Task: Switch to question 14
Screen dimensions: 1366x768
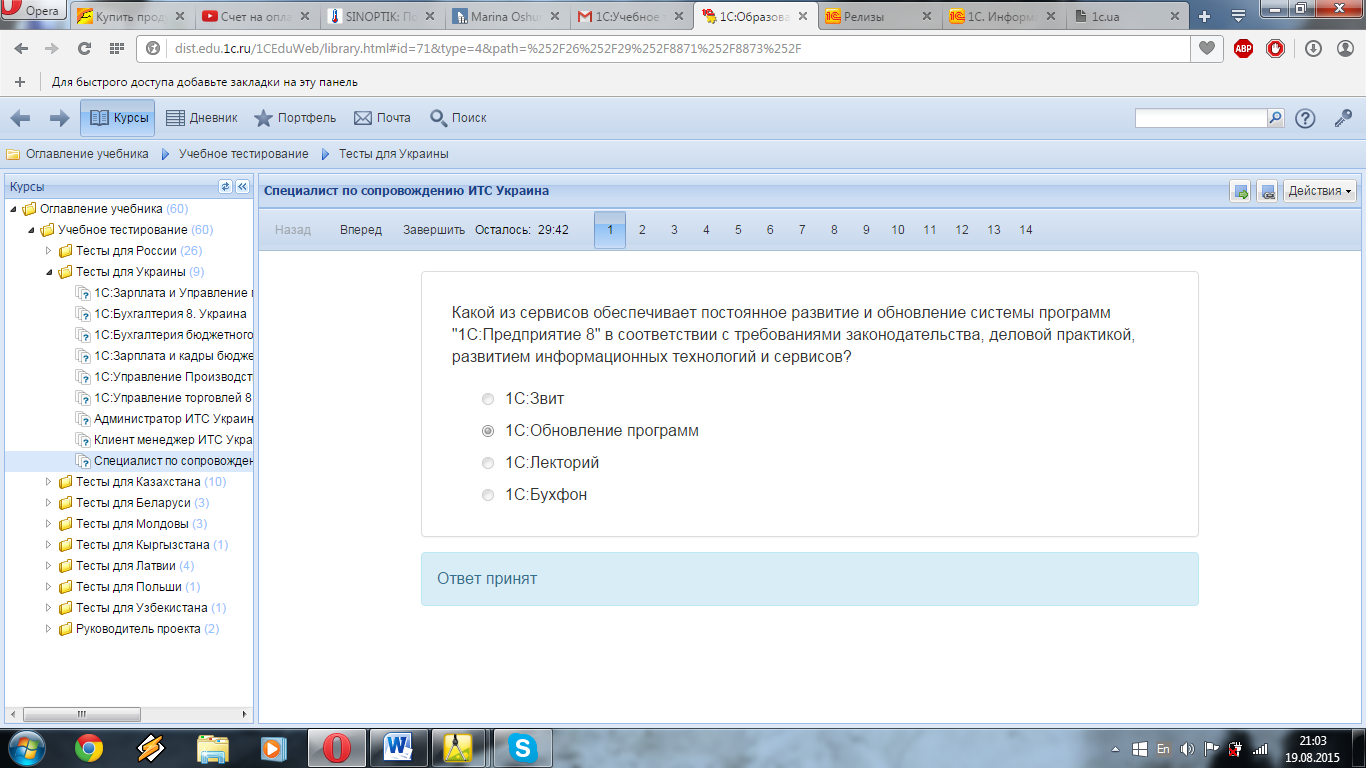Action: (x=1026, y=230)
